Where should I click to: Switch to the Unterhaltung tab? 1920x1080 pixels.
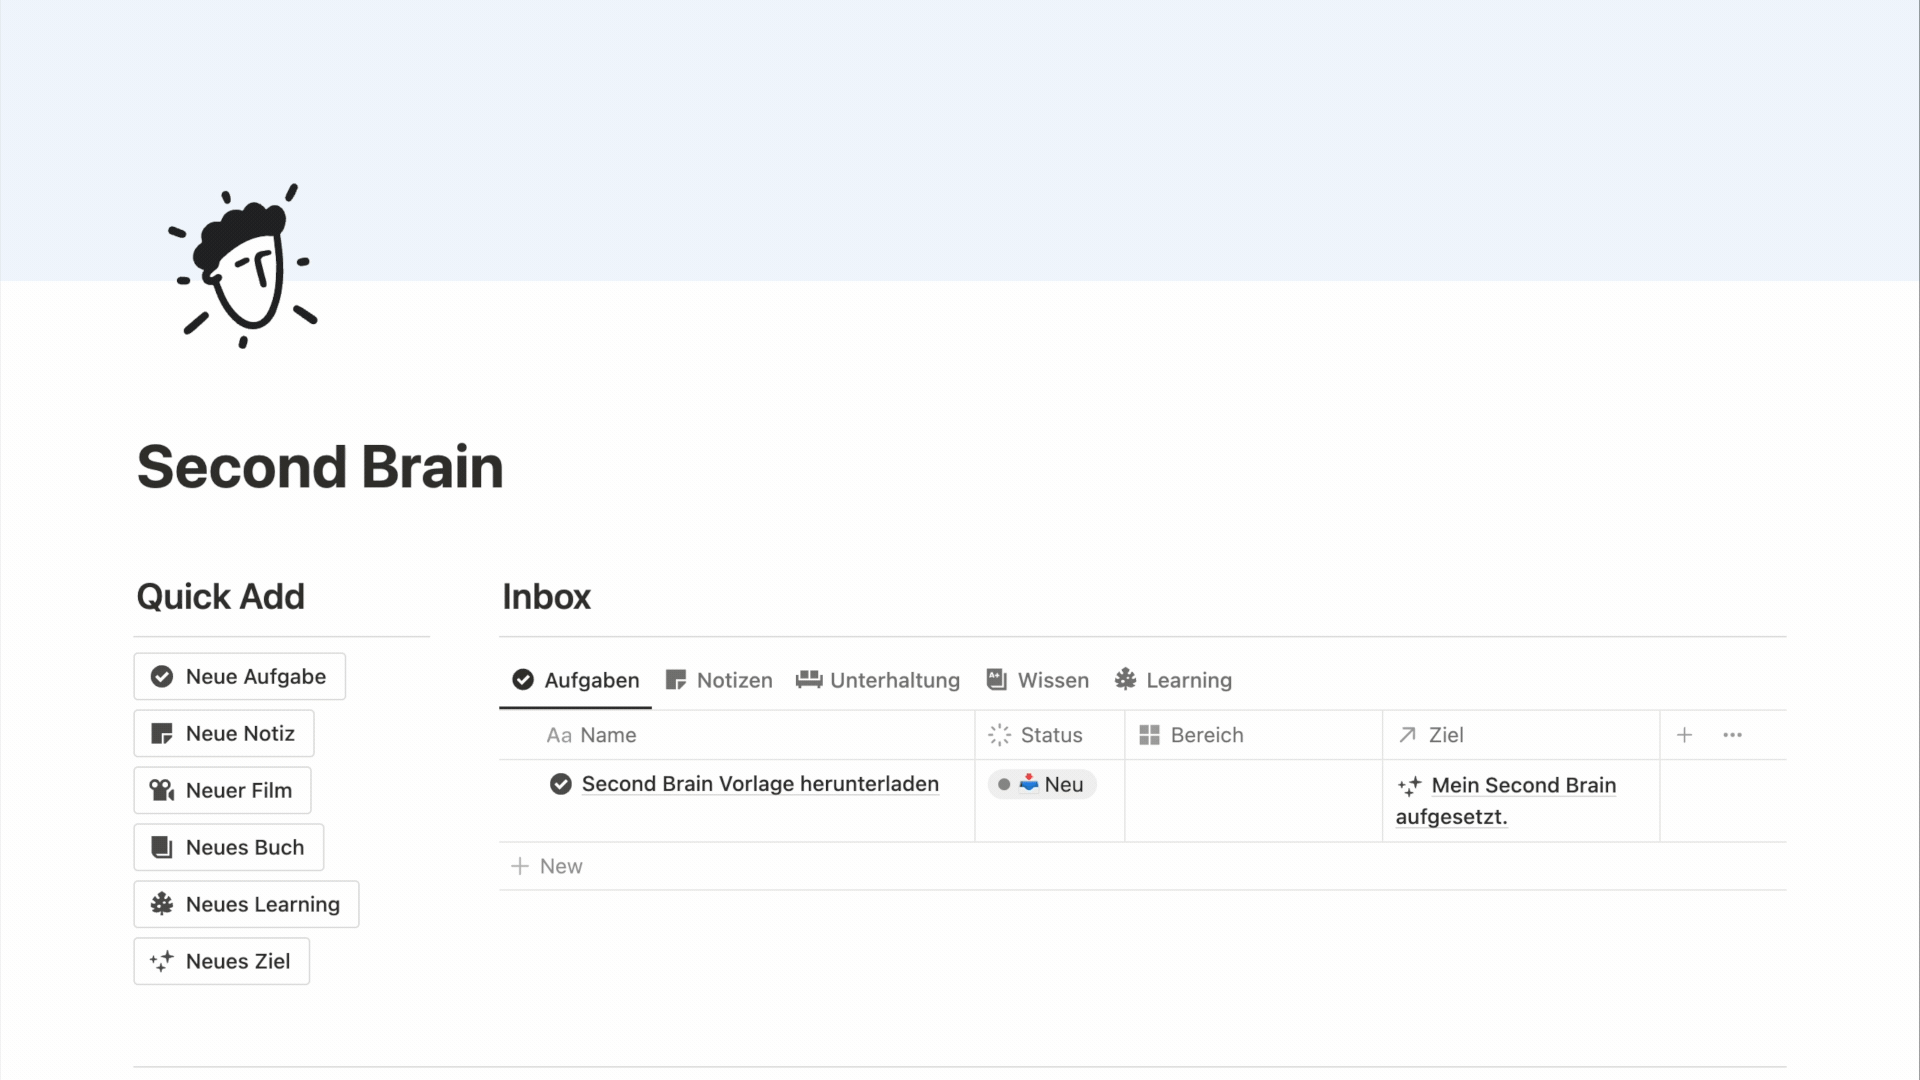coord(878,680)
